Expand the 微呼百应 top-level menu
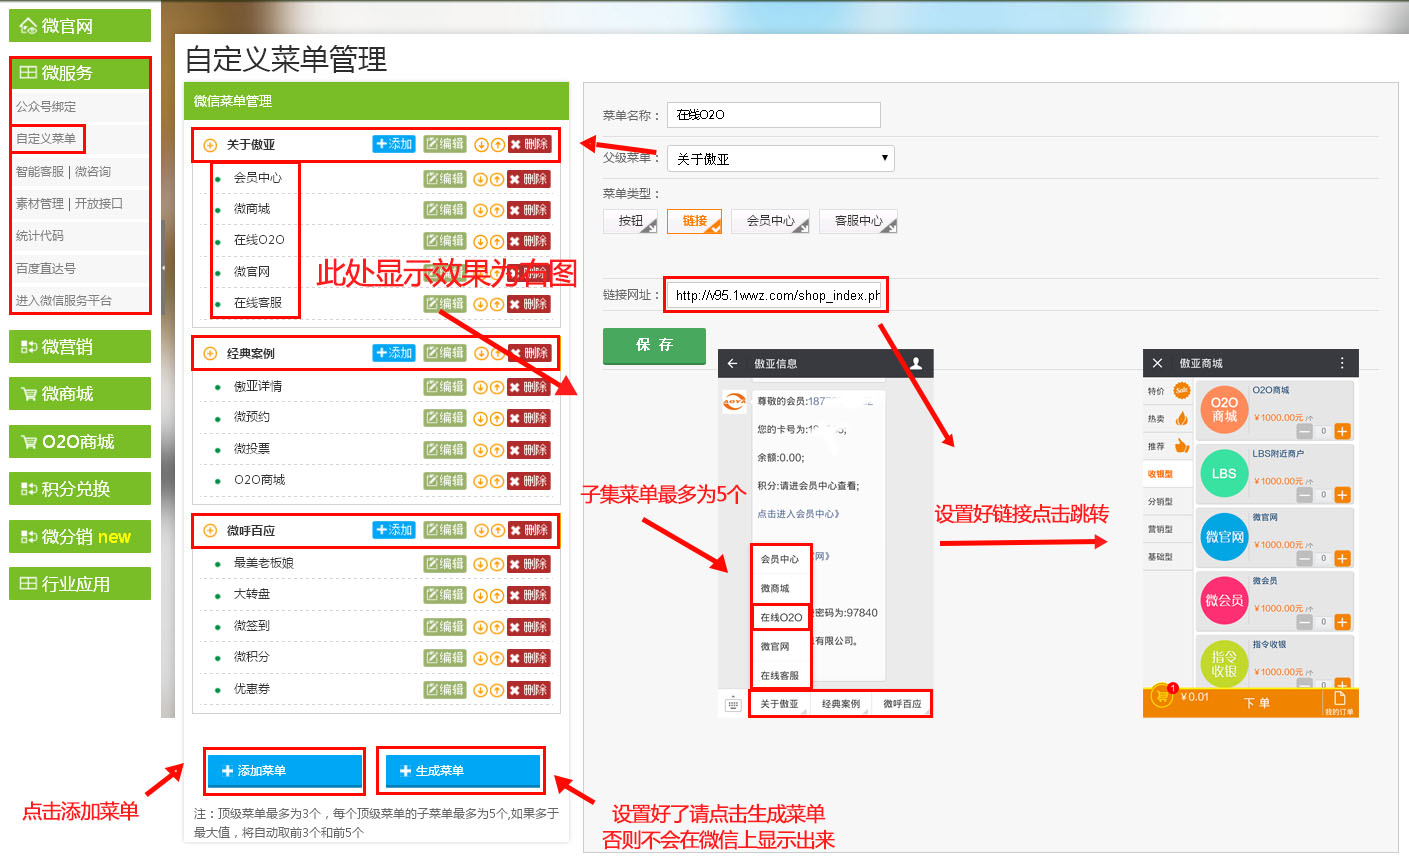Viewport: 1409px width, 862px height. pos(210,531)
